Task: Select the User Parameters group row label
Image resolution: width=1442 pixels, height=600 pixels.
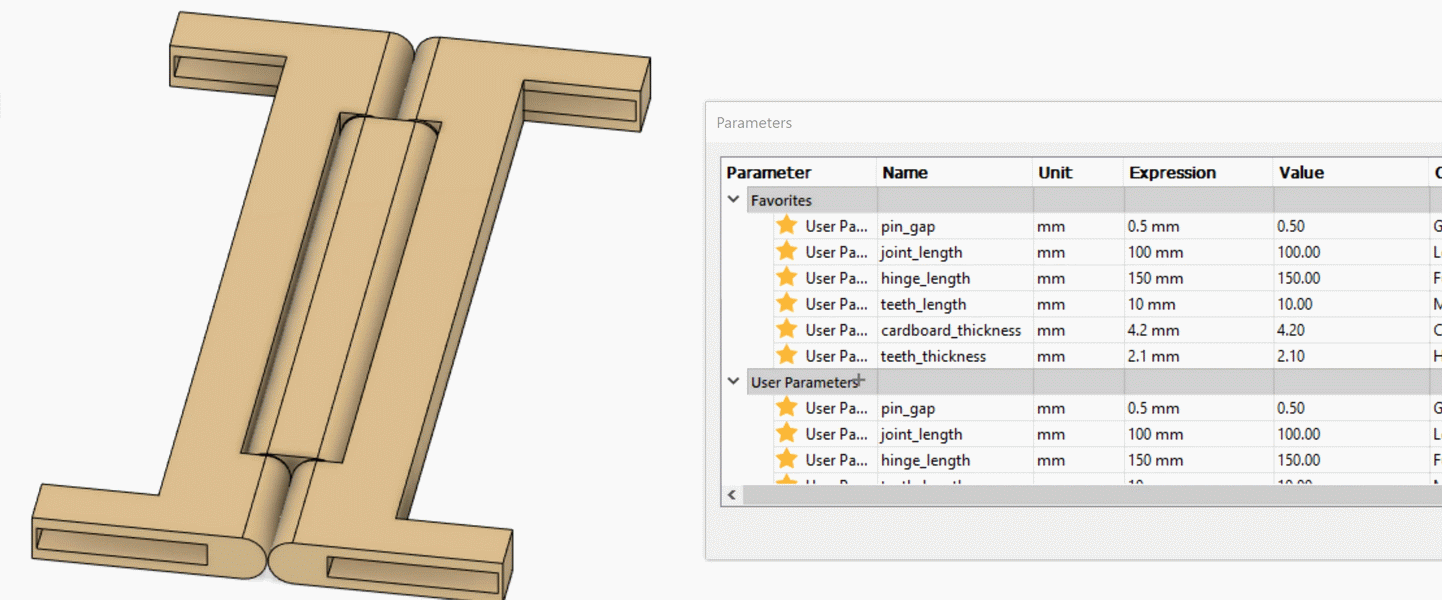Action: (x=804, y=382)
